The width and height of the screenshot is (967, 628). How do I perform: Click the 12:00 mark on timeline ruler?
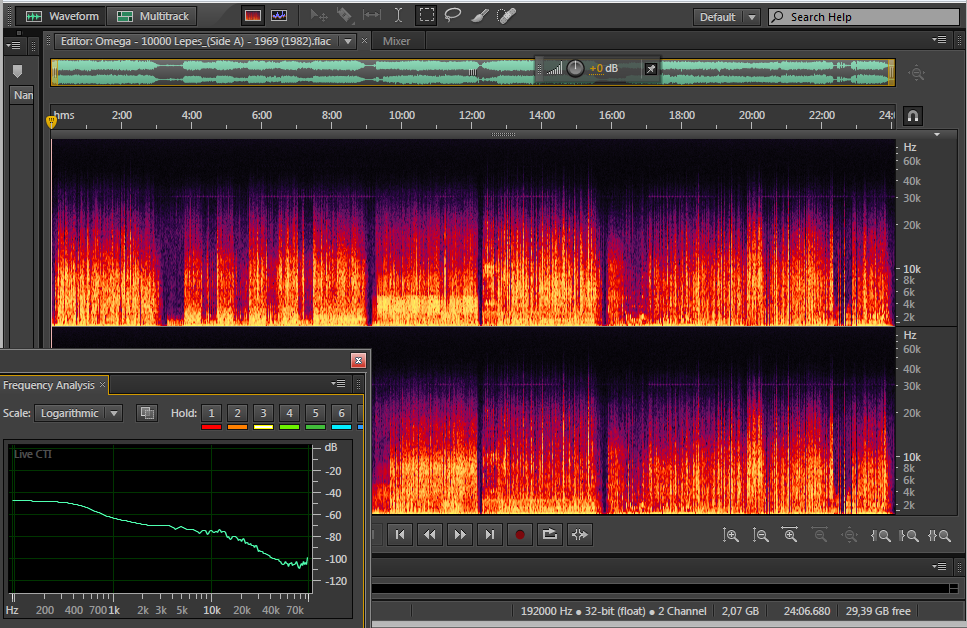point(472,115)
